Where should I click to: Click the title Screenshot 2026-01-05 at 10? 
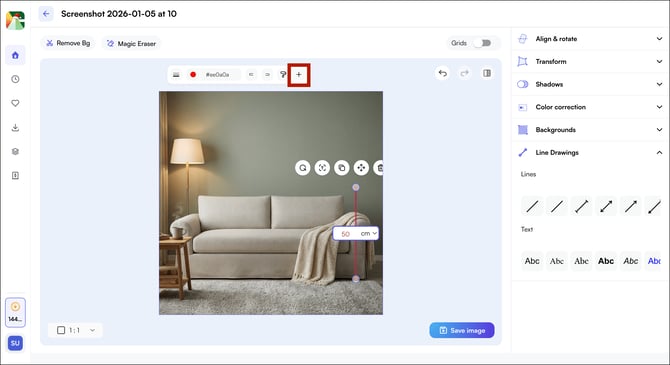[x=119, y=14]
